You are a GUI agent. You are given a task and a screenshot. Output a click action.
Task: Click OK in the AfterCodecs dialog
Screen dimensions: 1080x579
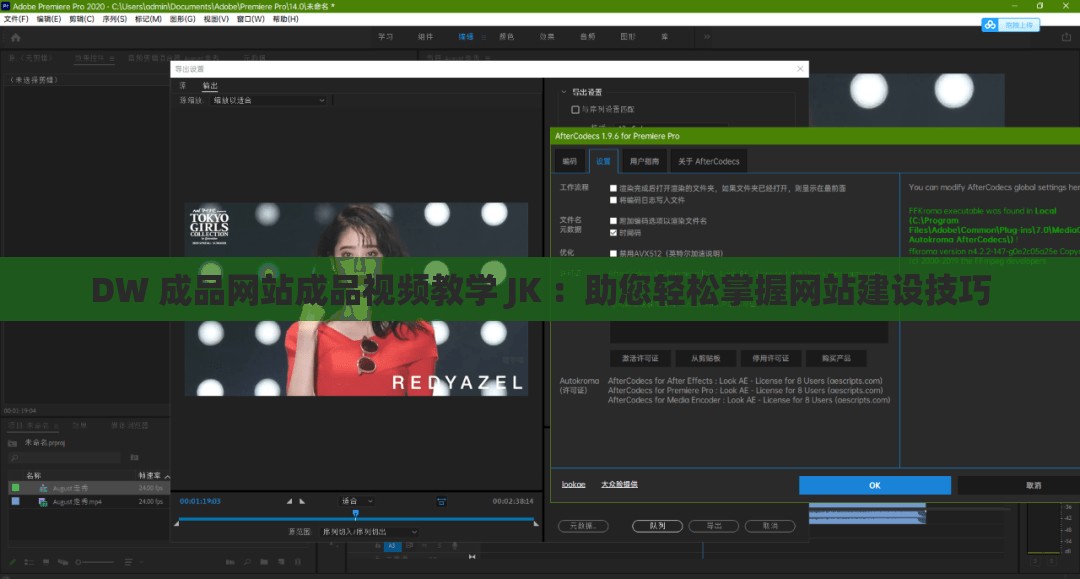[873, 485]
